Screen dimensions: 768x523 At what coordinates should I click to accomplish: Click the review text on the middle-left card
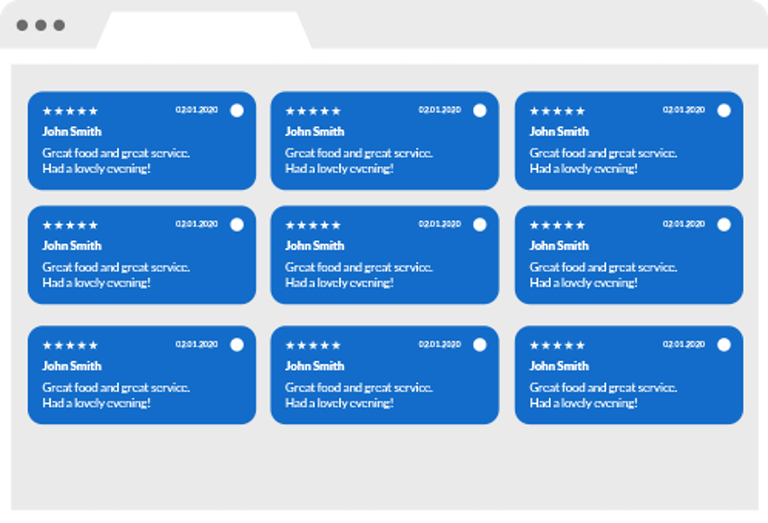coord(116,275)
